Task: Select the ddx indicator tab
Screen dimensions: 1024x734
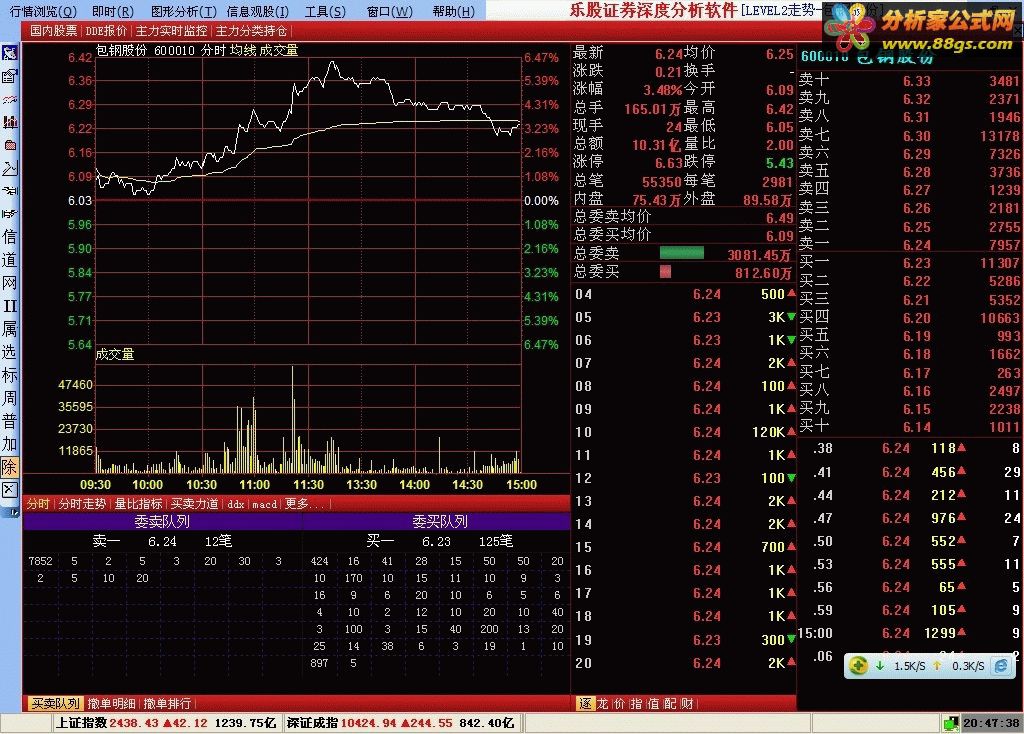Action: click(236, 504)
